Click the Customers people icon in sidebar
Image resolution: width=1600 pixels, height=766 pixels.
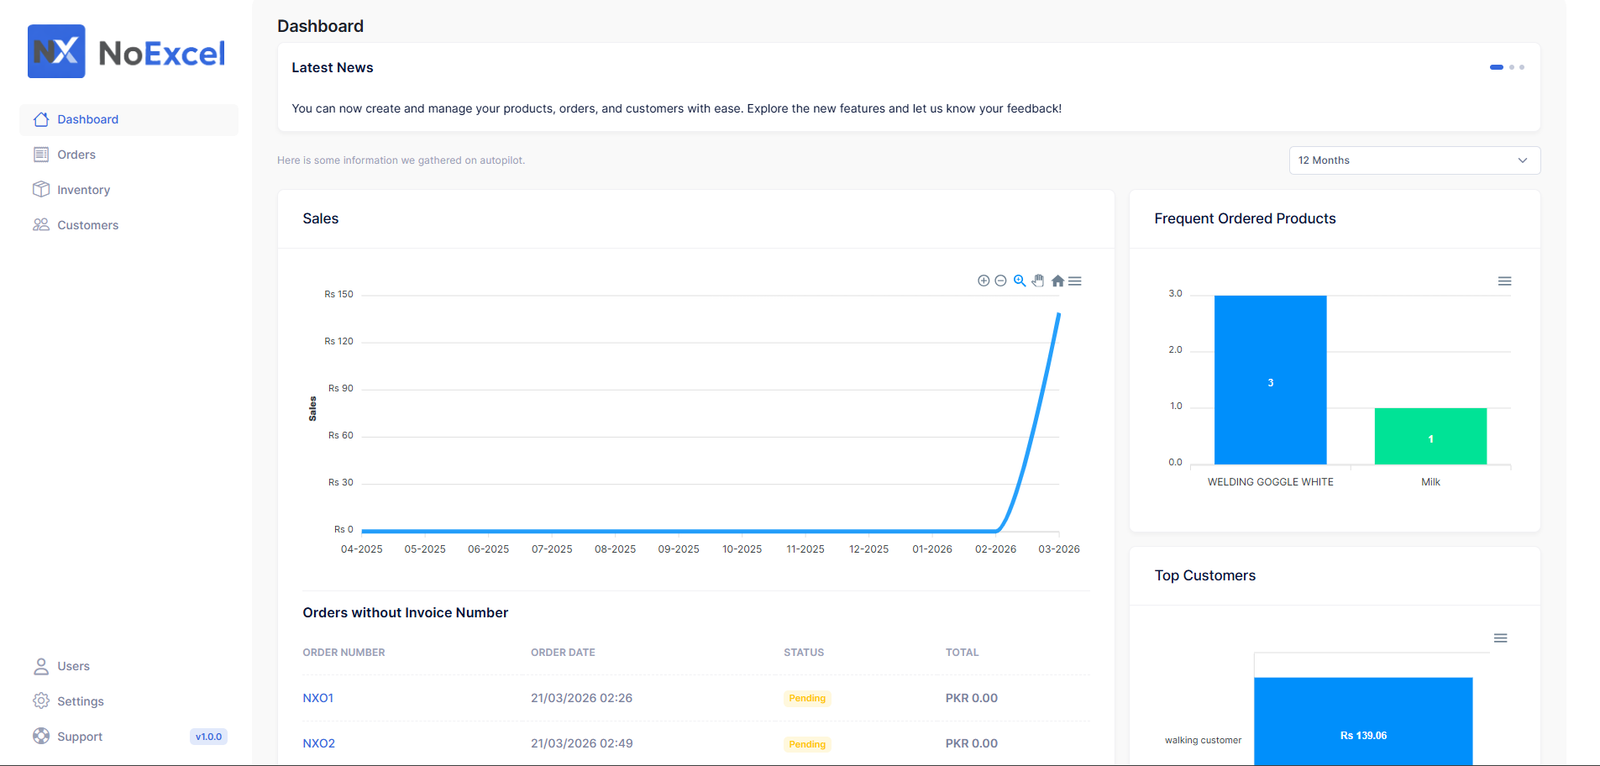click(x=41, y=225)
